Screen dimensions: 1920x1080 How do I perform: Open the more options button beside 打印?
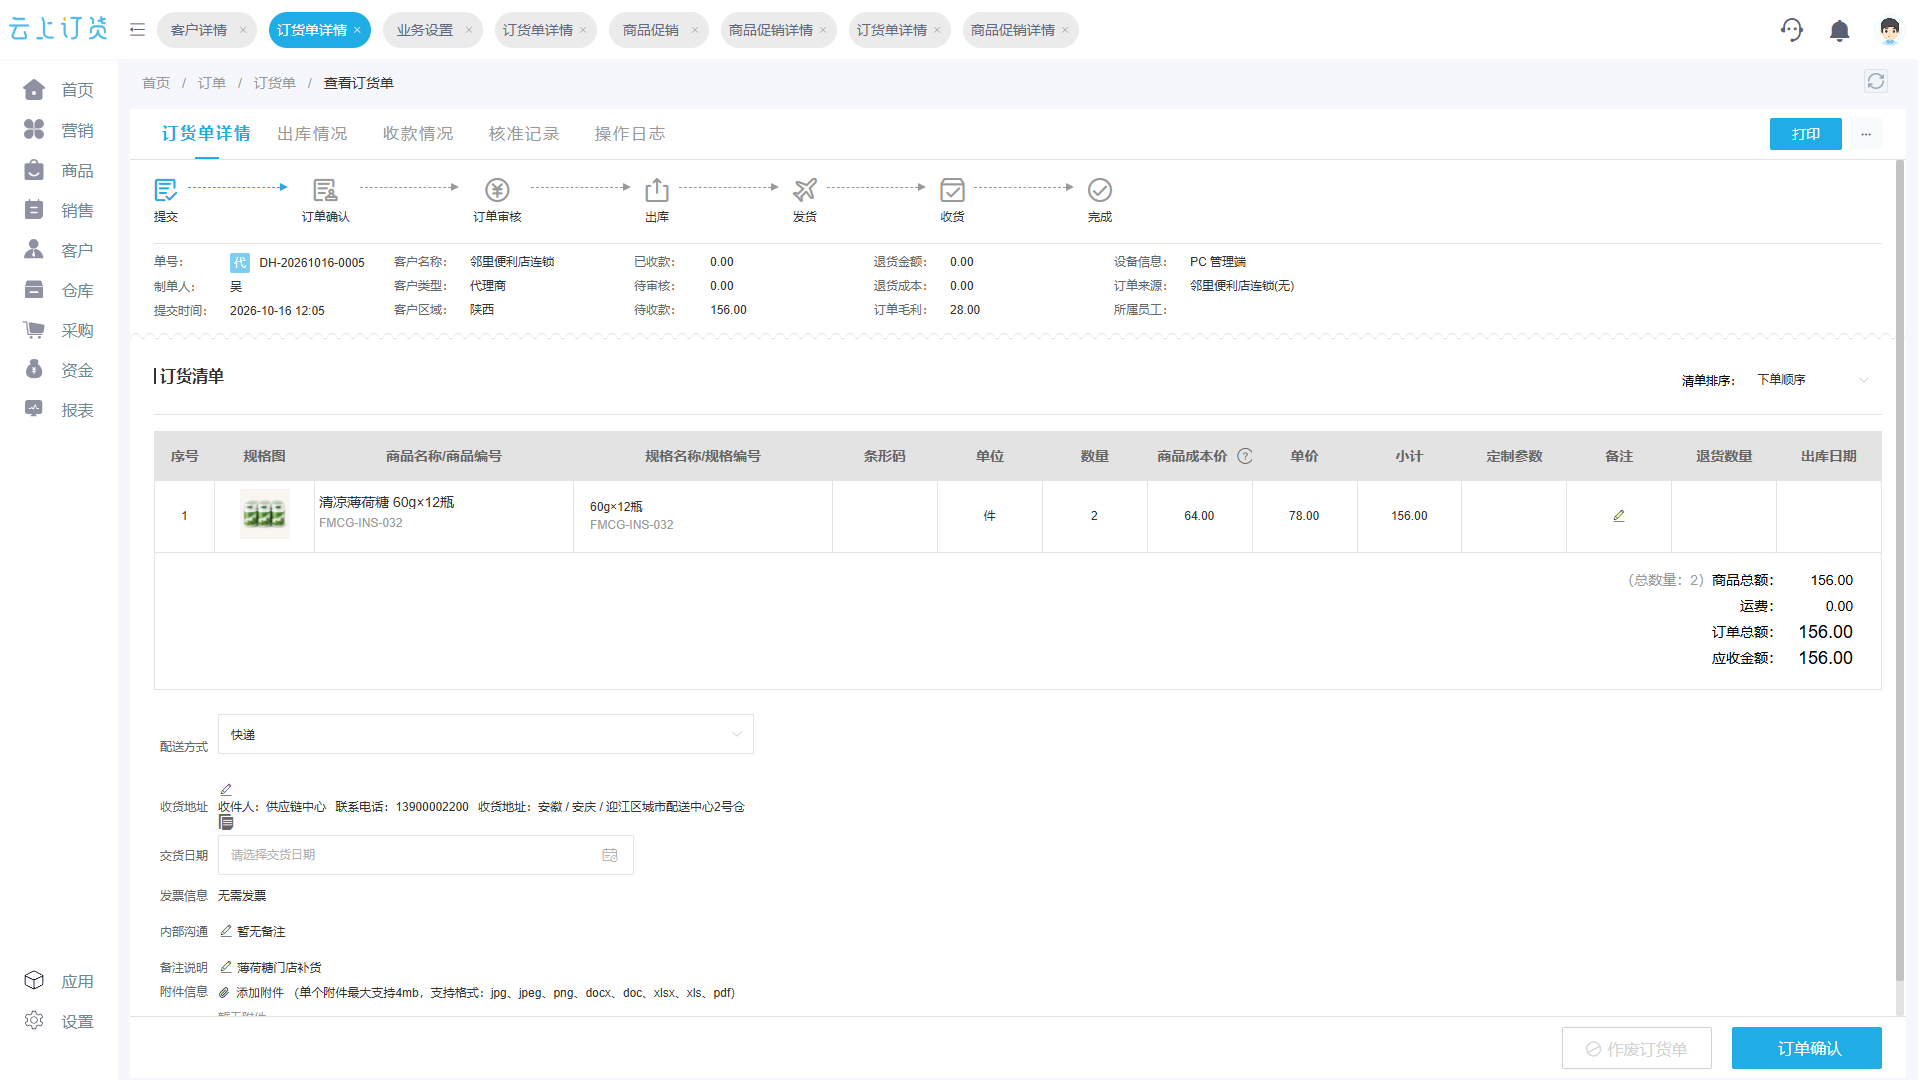[x=1866, y=134]
